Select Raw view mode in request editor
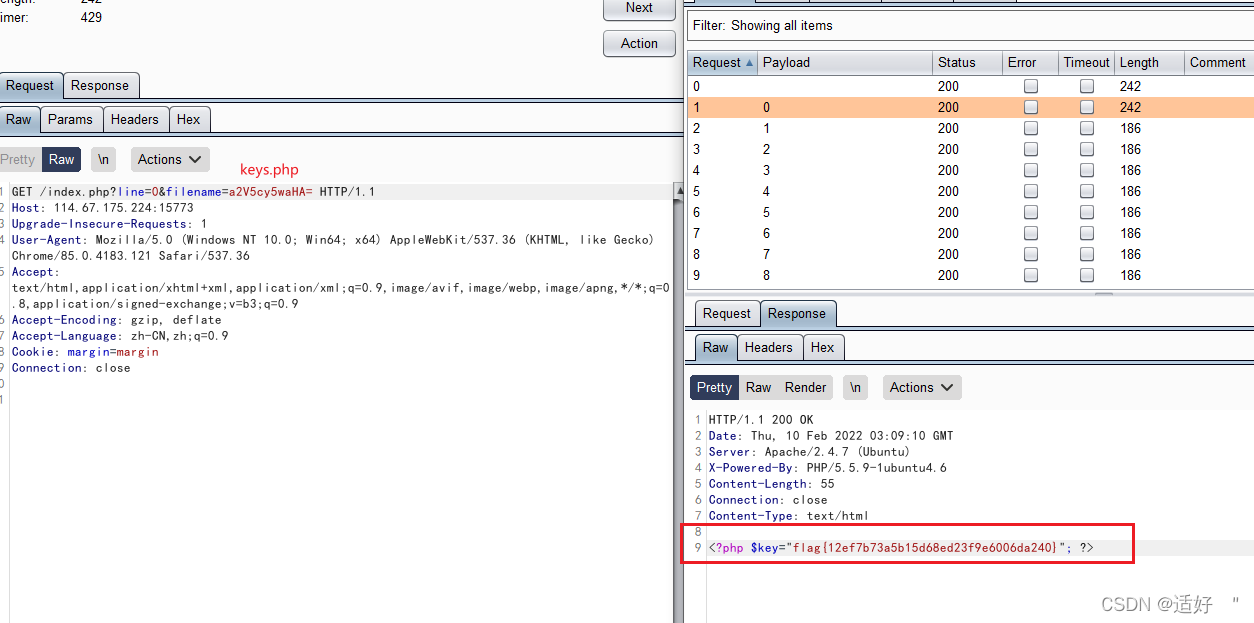The height and width of the screenshot is (623, 1254). (62, 160)
